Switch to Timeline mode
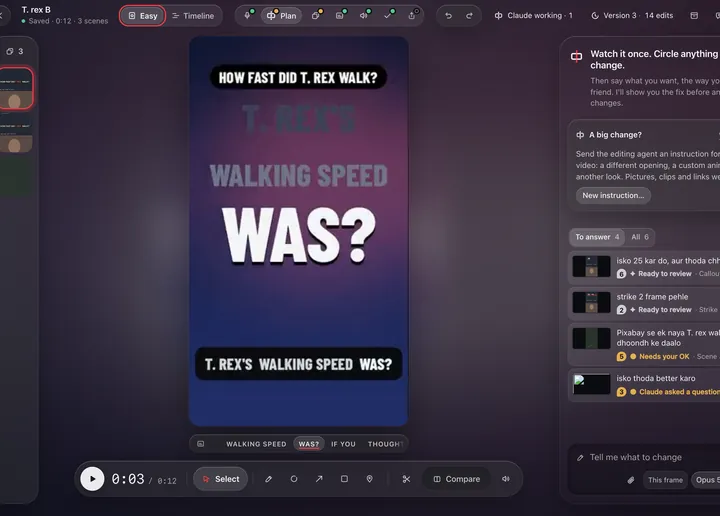The image size is (720, 516). [193, 16]
